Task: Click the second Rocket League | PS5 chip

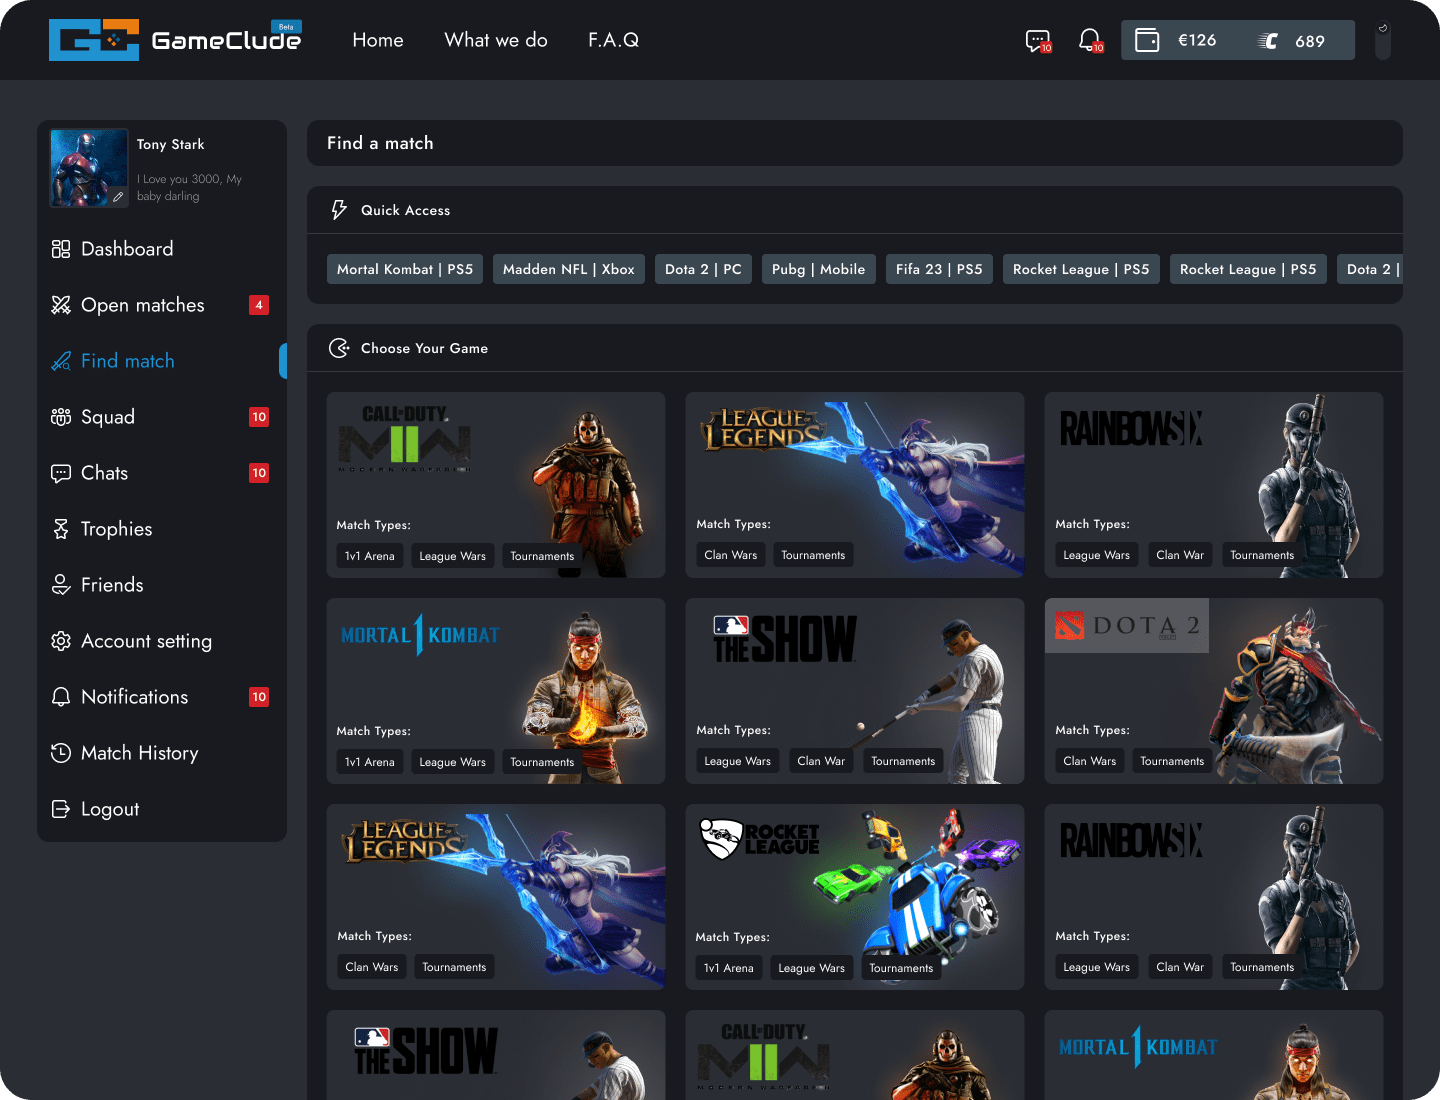Action: point(1248,269)
